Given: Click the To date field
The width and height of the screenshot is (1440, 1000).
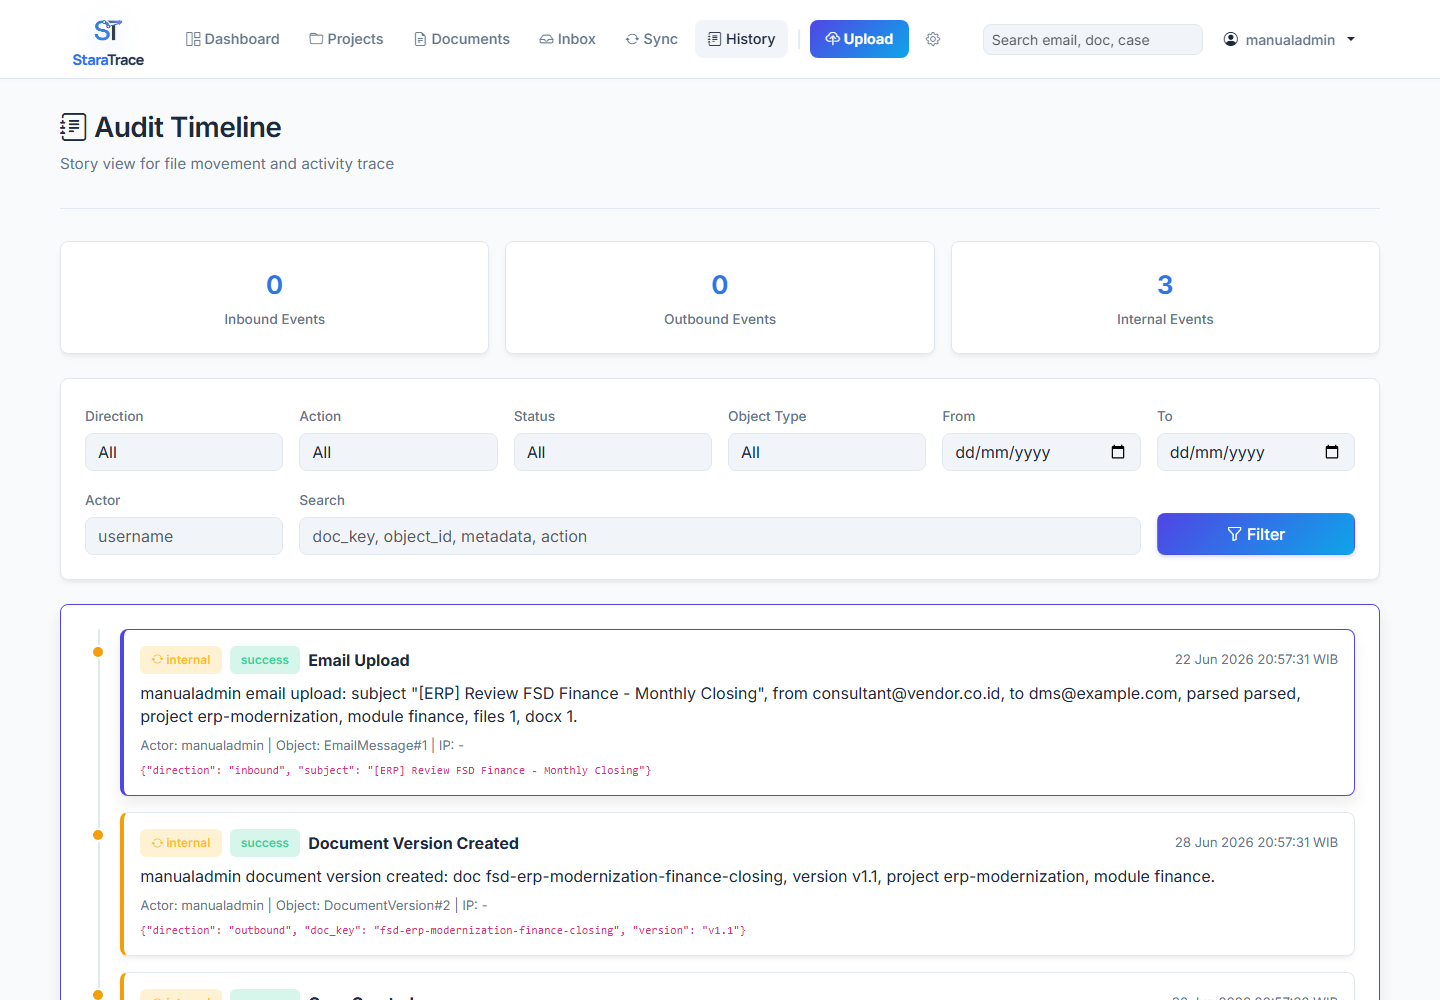Looking at the screenshot, I should click(1256, 452).
